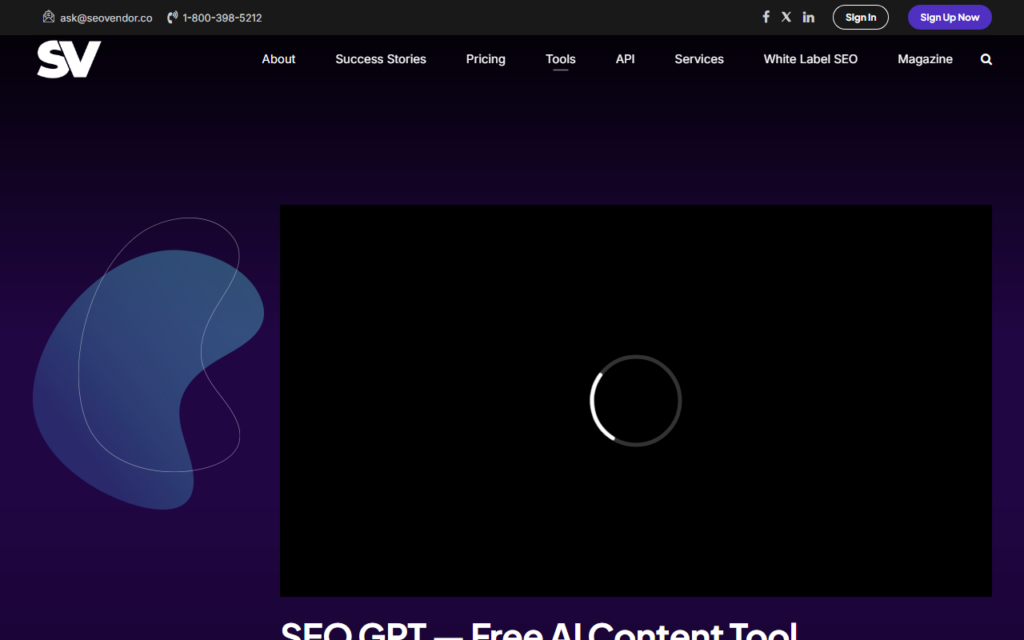Open the Tools menu item
This screenshot has width=1024, height=640.
tap(560, 59)
